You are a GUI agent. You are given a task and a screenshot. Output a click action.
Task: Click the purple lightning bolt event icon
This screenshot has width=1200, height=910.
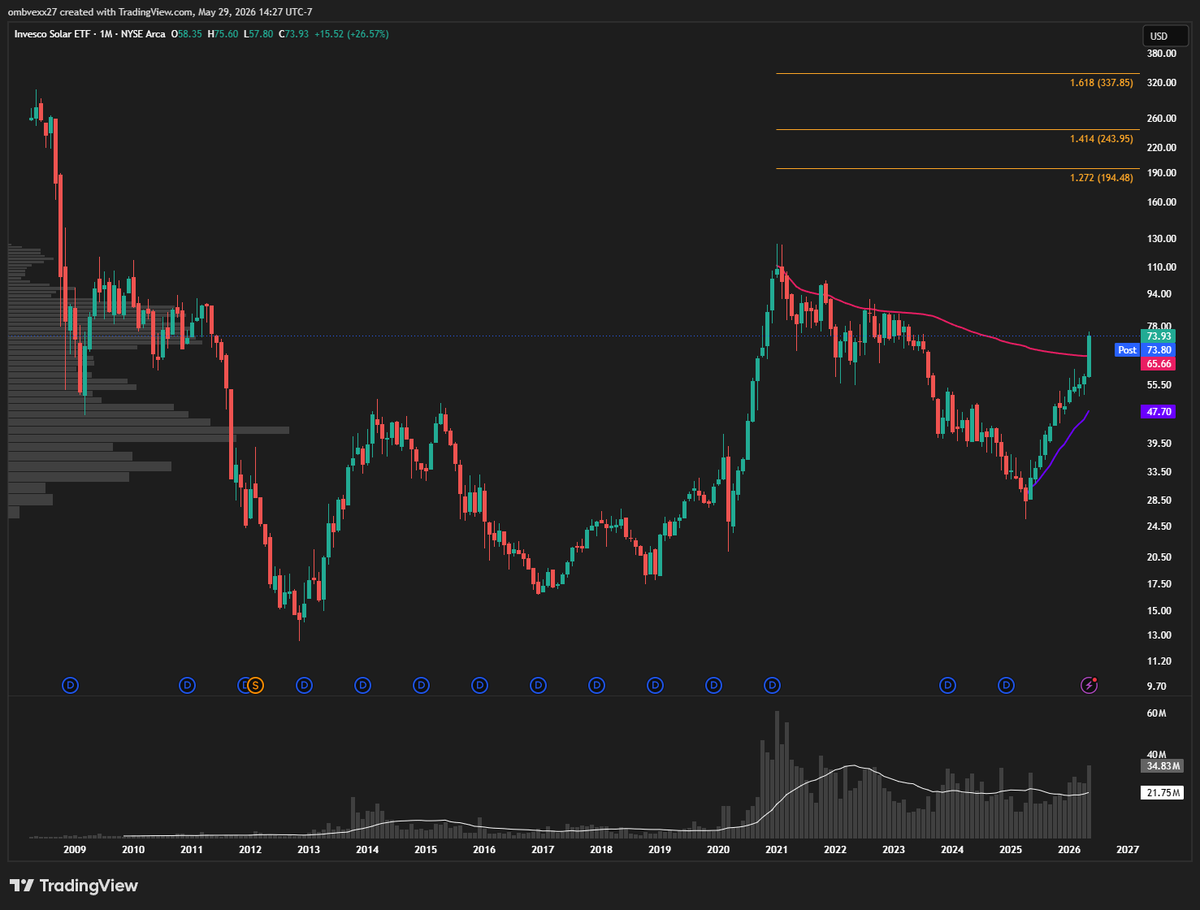(x=1090, y=685)
